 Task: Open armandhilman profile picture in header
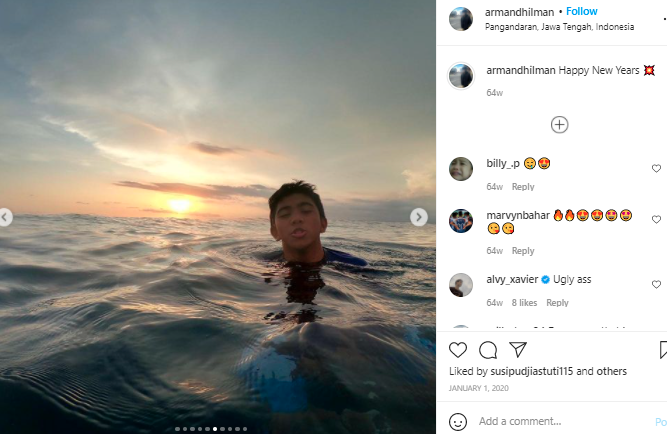click(460, 19)
